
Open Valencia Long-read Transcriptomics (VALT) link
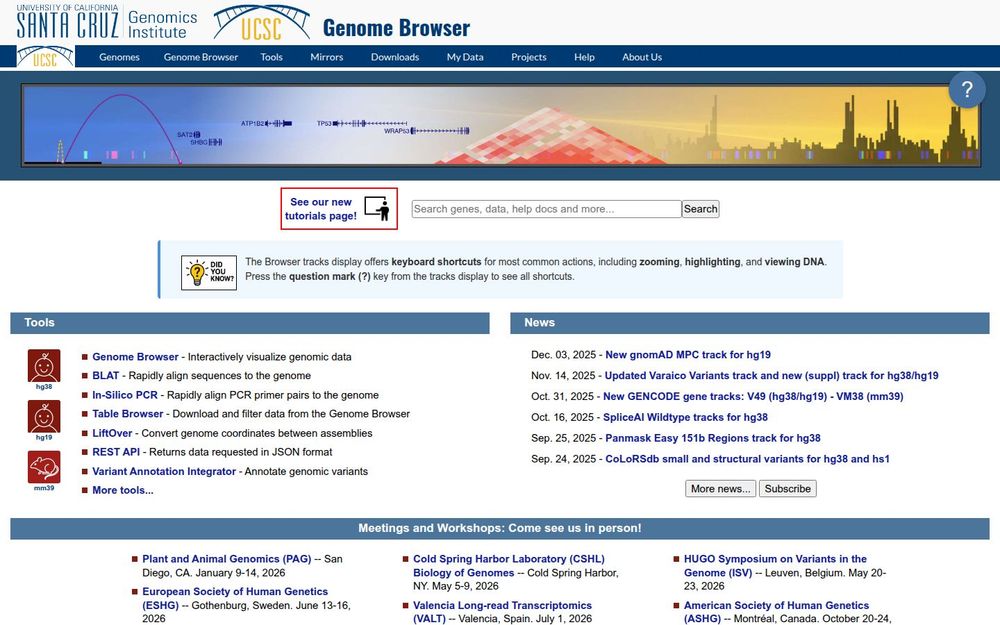pyautogui.click(x=503, y=612)
